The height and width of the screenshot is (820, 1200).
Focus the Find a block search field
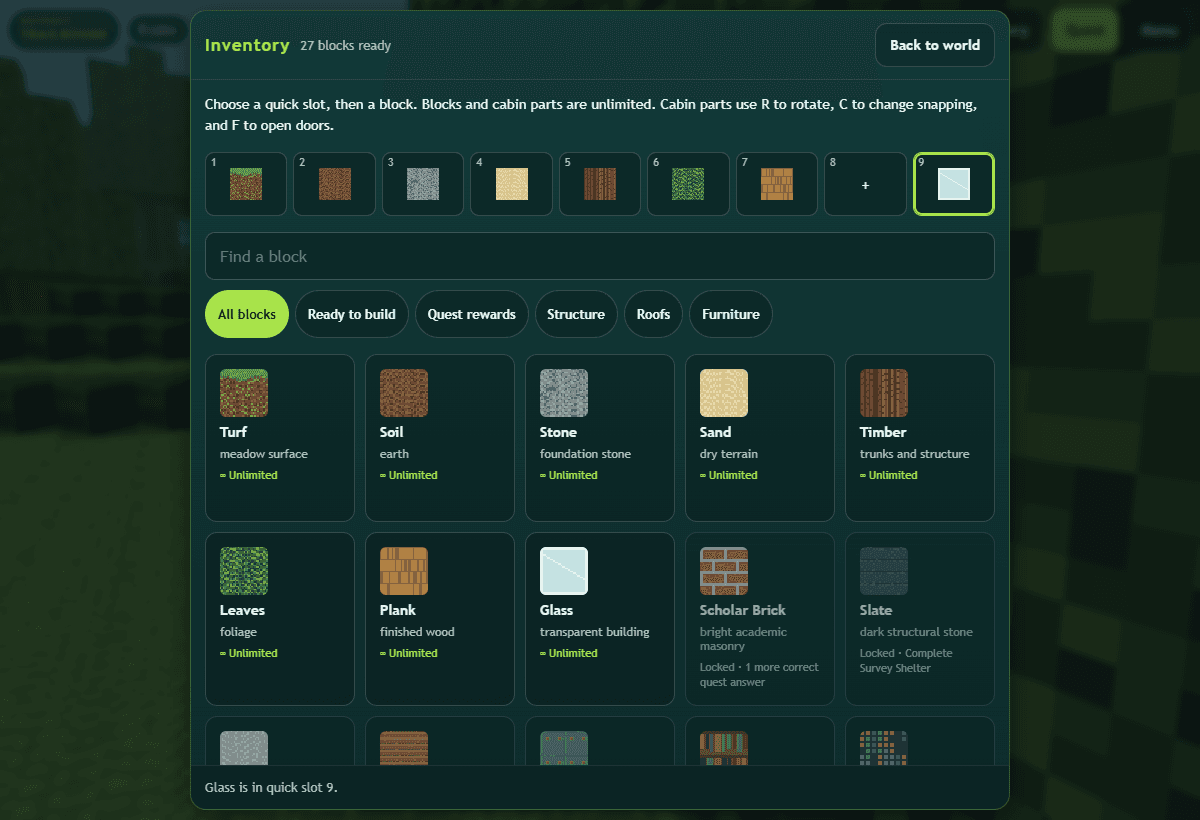[x=600, y=256]
